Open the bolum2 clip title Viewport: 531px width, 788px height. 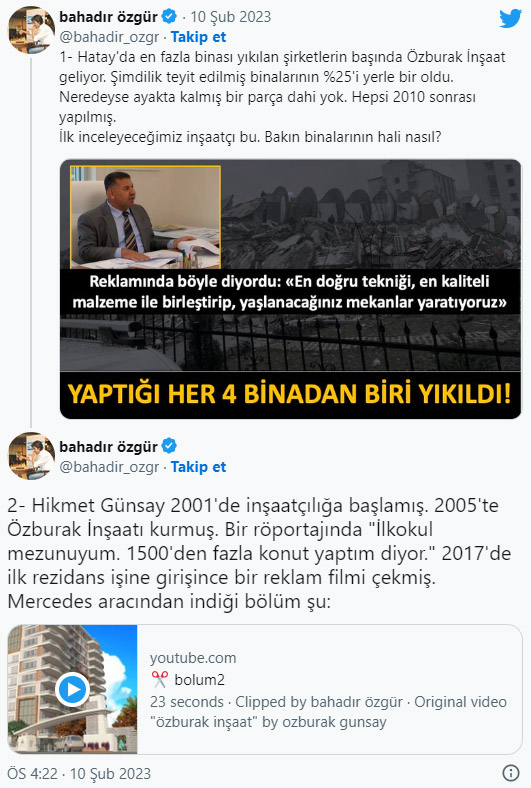point(199,679)
